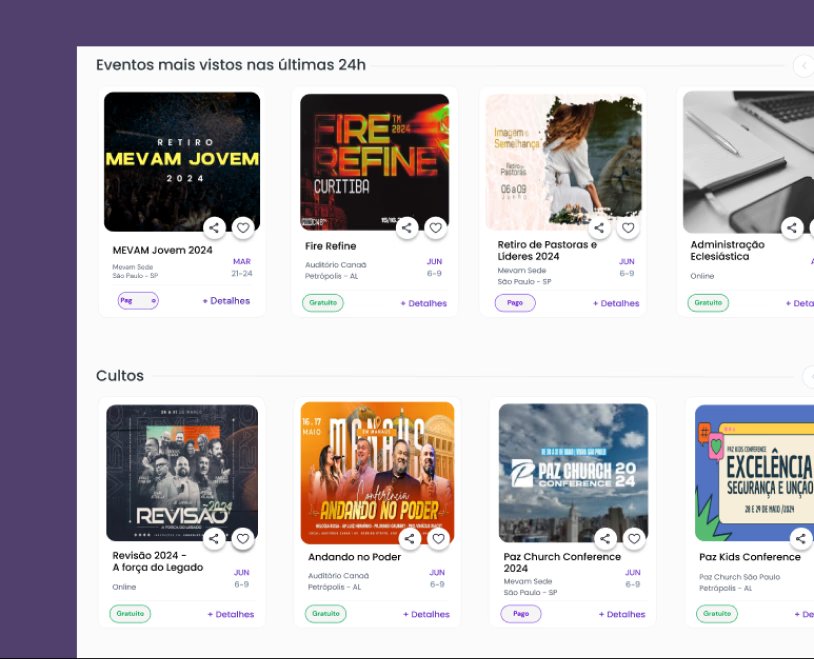Viewport: 814px width, 659px height.
Task: Open the Administração Eclesiástica notebook image
Action: coord(748,162)
